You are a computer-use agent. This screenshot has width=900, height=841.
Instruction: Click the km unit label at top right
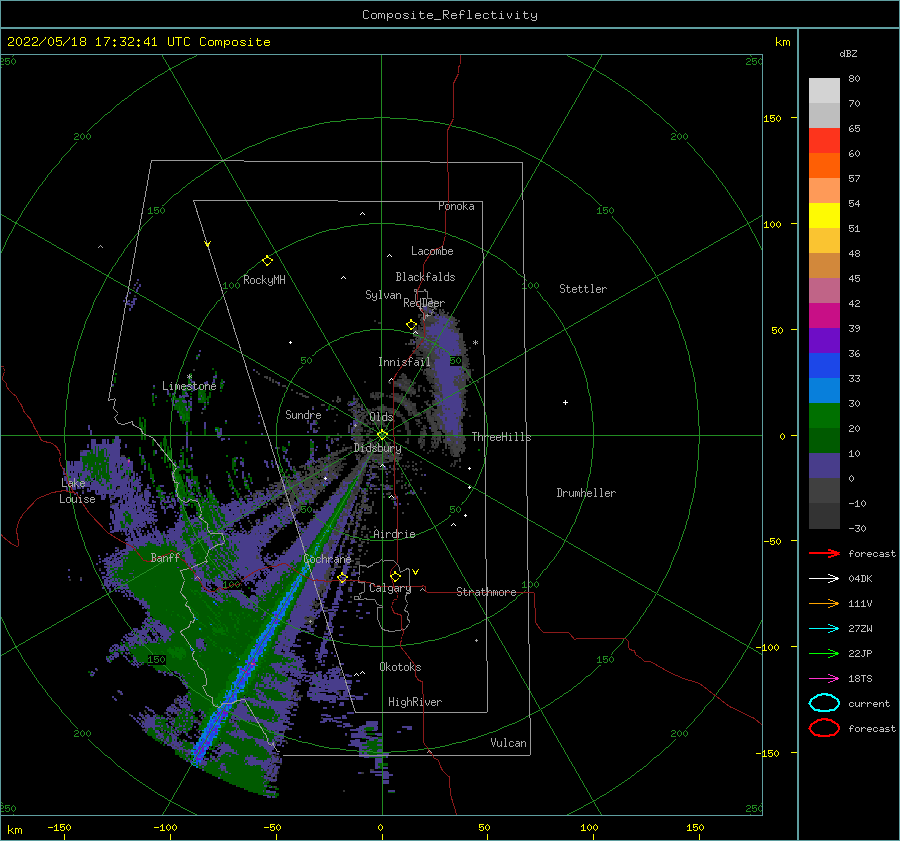point(782,42)
